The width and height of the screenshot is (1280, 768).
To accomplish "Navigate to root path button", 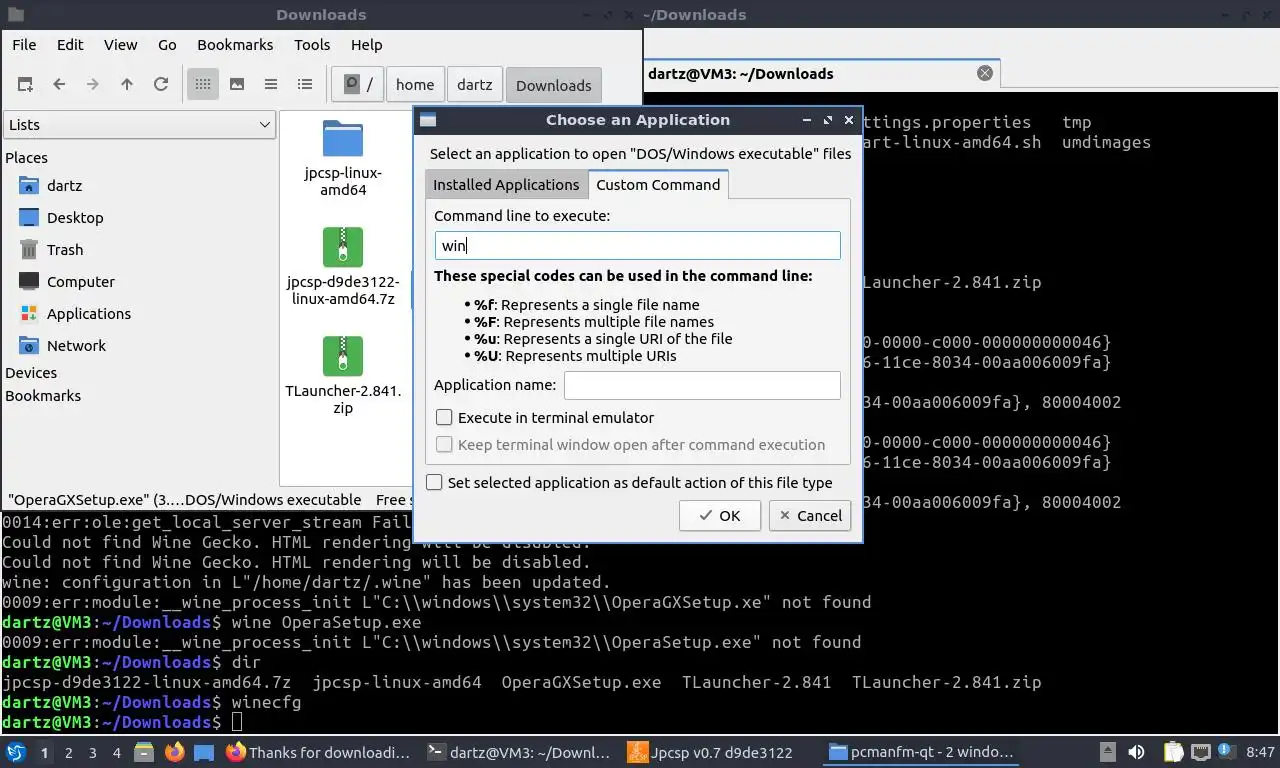I will (x=358, y=85).
